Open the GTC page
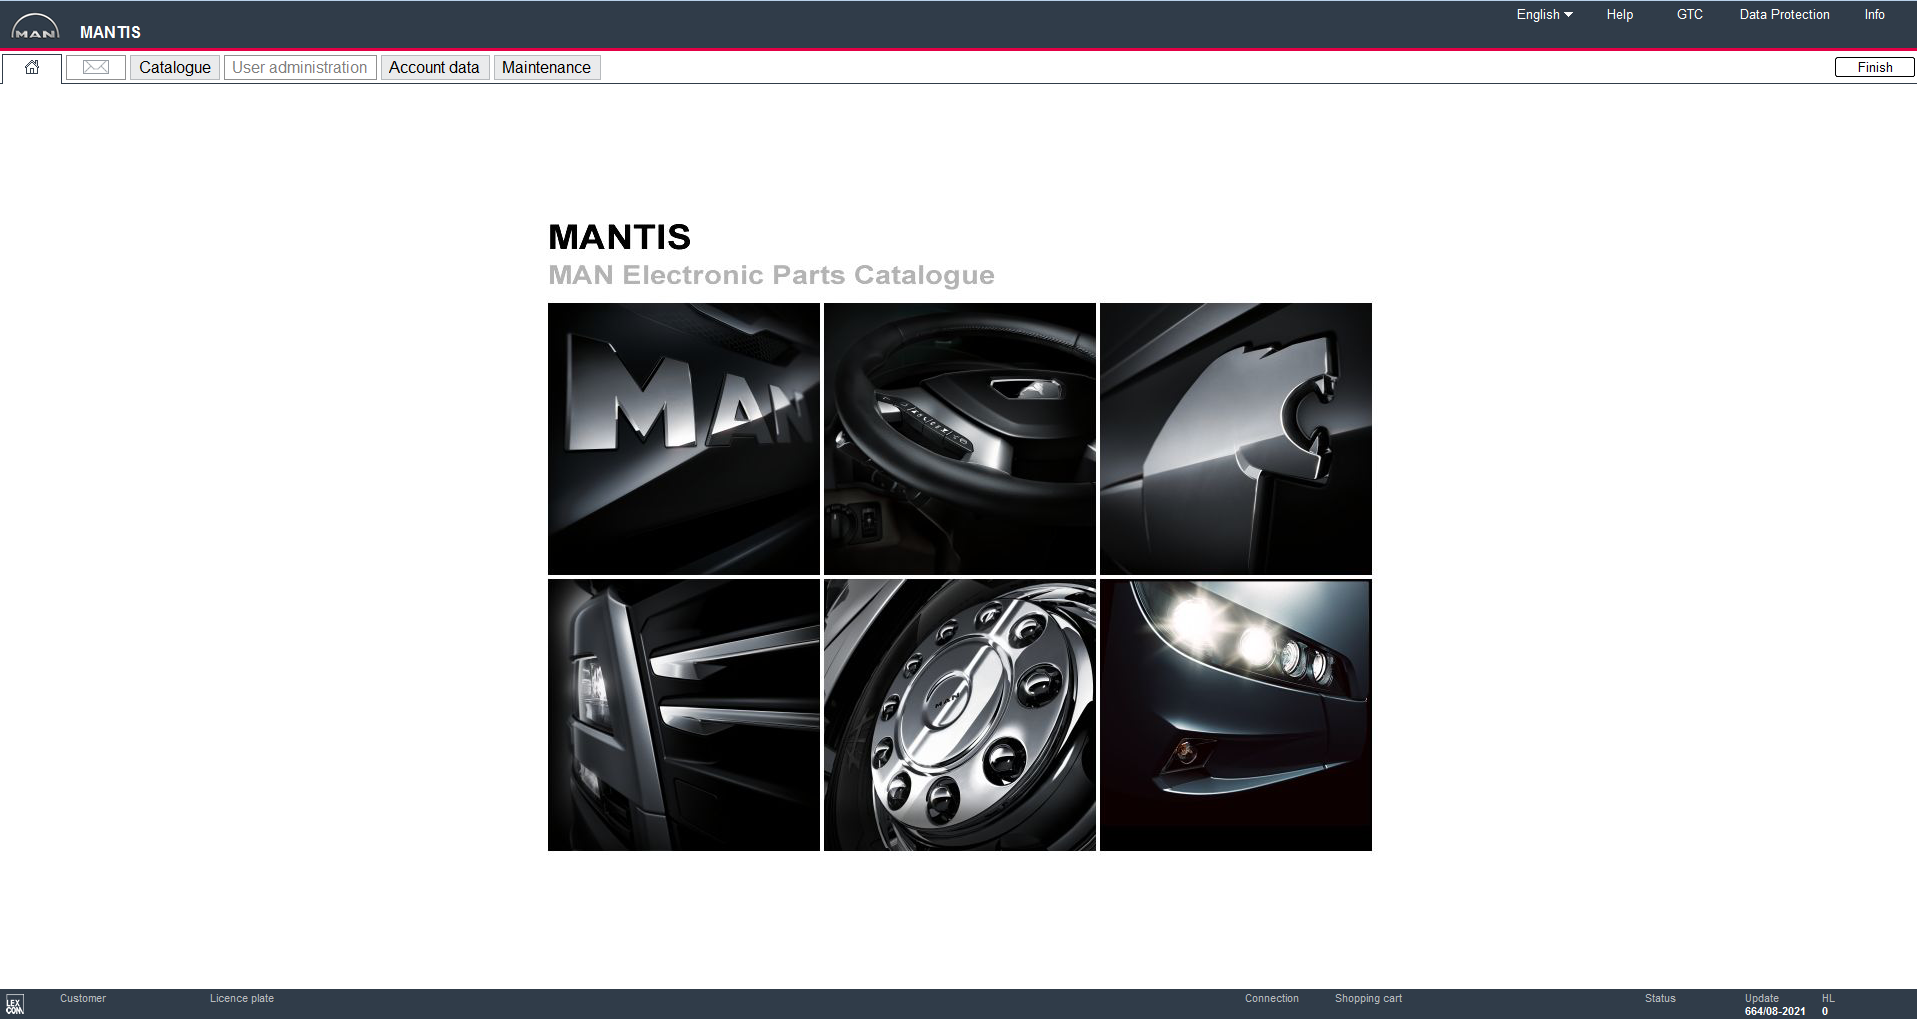The image size is (1917, 1019). [1689, 14]
